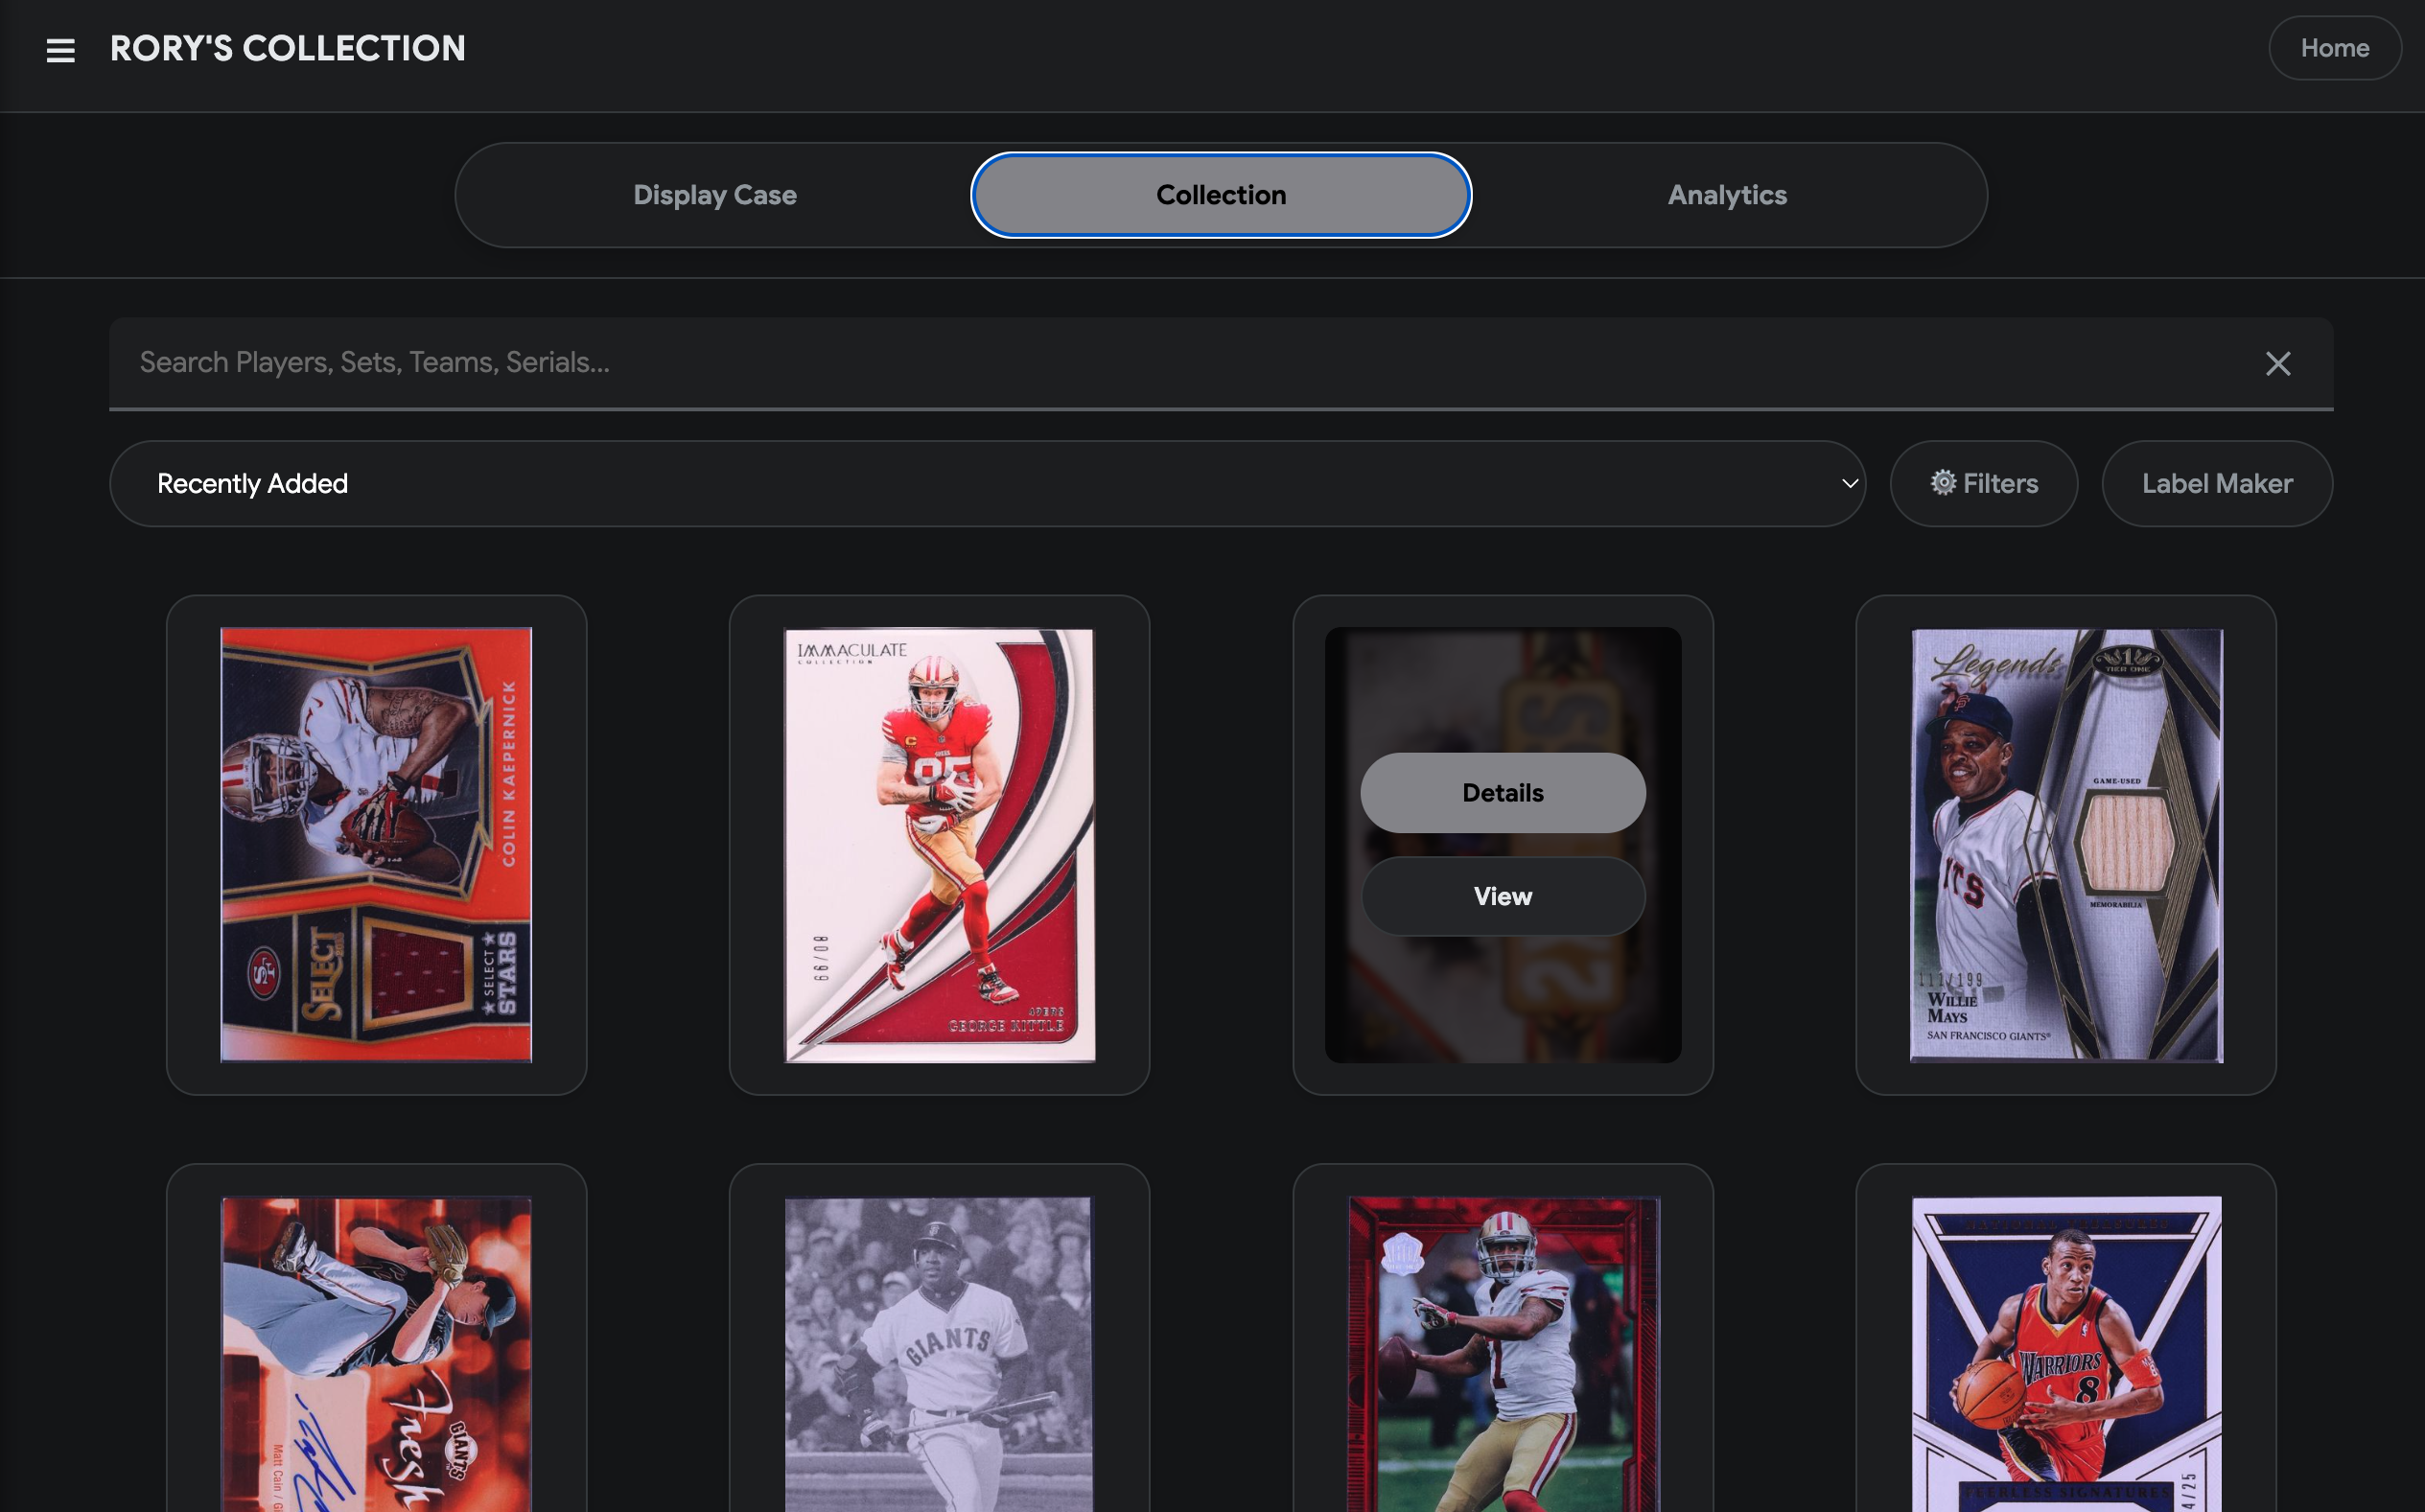Open the hamburger menu icon
2425x1512 pixels.
click(x=61, y=50)
